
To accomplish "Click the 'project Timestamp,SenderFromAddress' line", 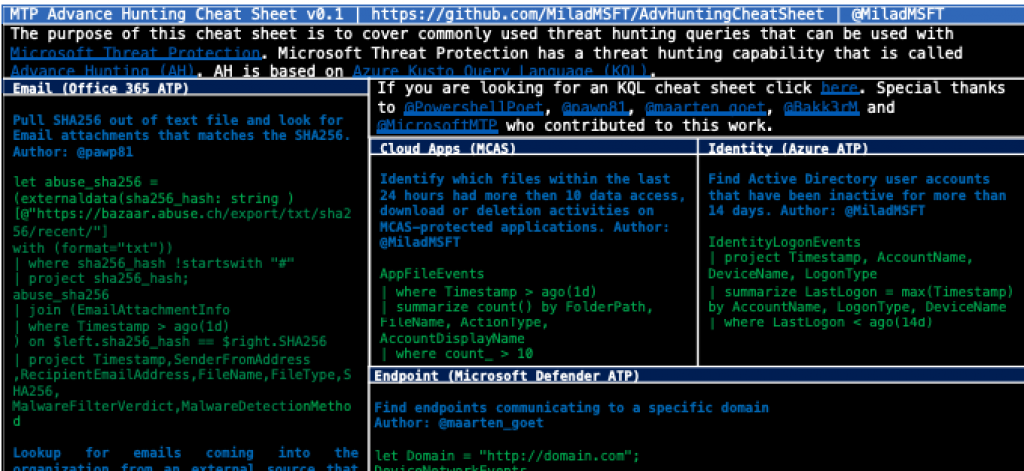I will (x=161, y=360).
